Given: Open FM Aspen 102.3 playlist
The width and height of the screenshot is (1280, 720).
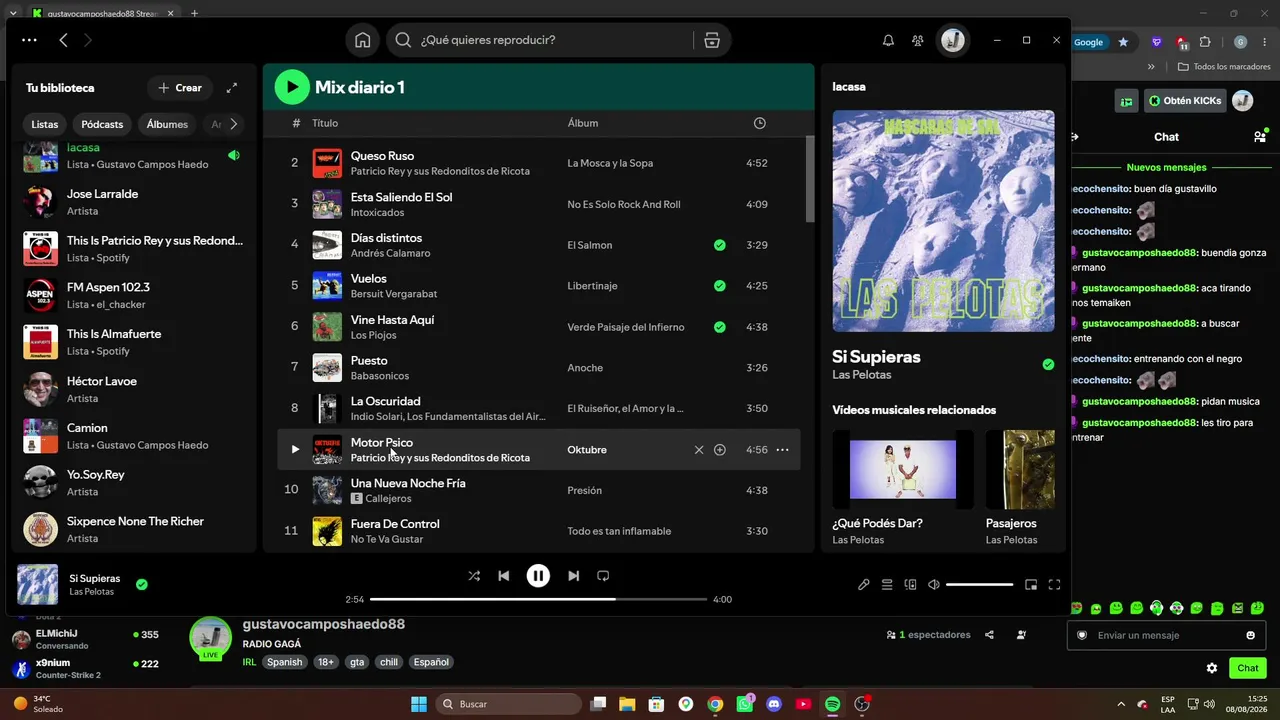Looking at the screenshot, I should [x=134, y=295].
